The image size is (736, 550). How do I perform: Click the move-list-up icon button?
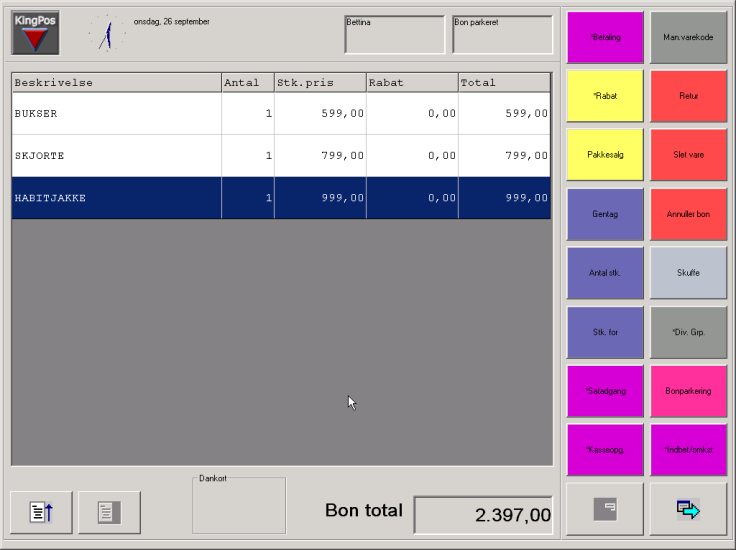[41, 512]
